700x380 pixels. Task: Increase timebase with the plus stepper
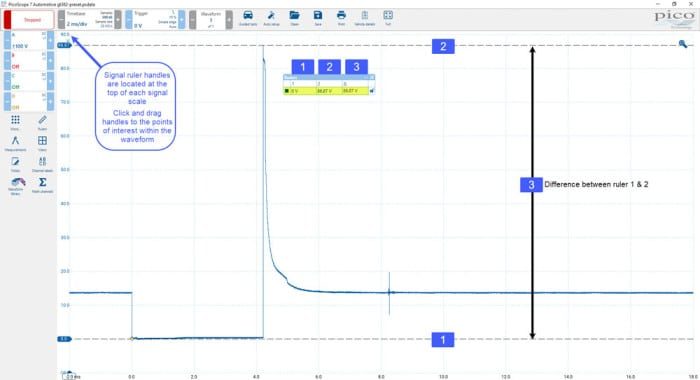point(118,20)
